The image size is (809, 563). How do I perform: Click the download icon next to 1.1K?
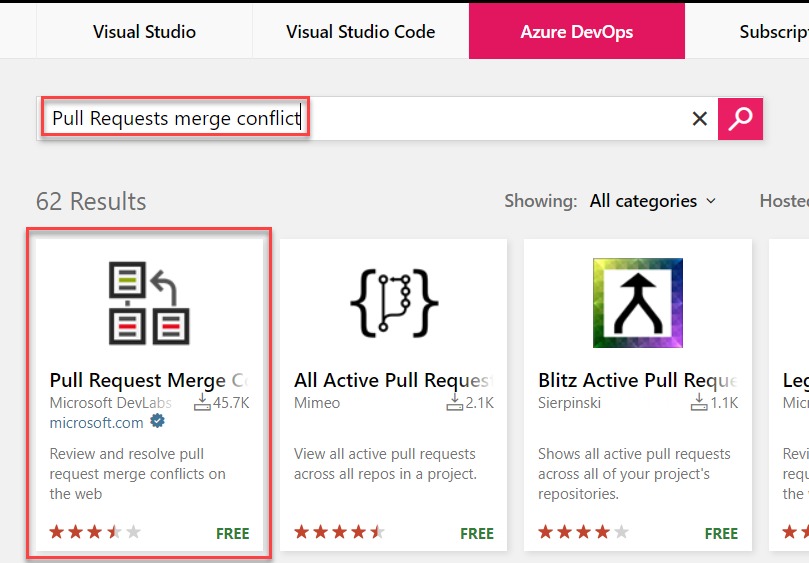pyautogui.click(x=699, y=403)
